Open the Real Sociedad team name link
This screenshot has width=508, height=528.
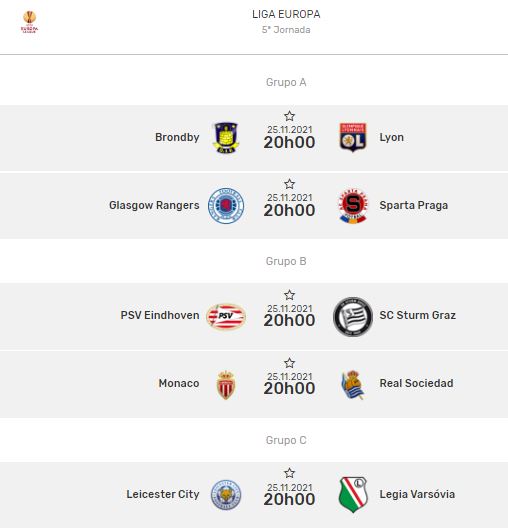coord(416,383)
